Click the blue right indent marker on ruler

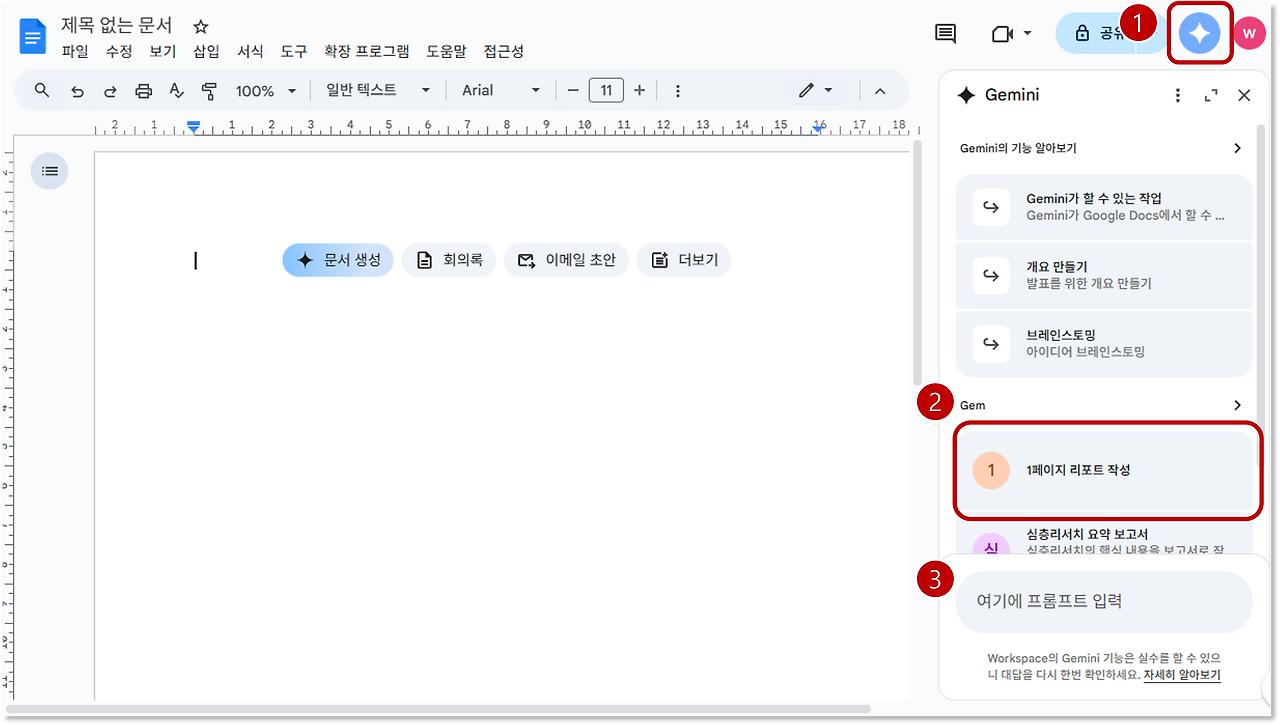coord(818,127)
